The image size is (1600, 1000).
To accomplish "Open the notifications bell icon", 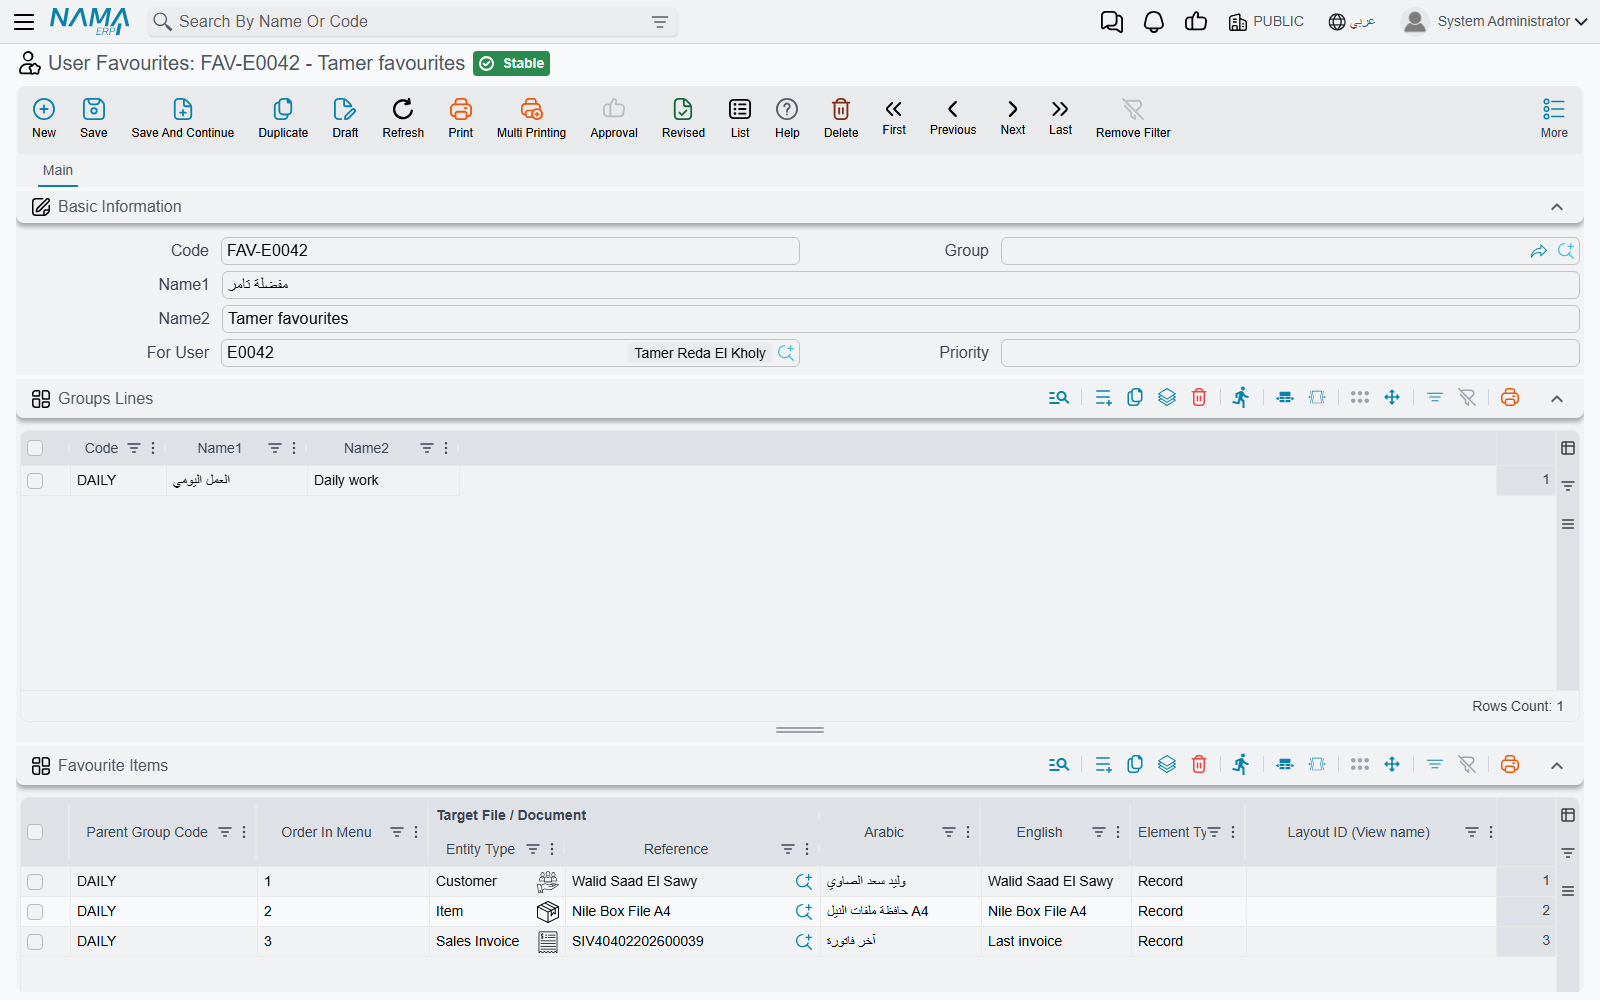I will pos(1154,22).
